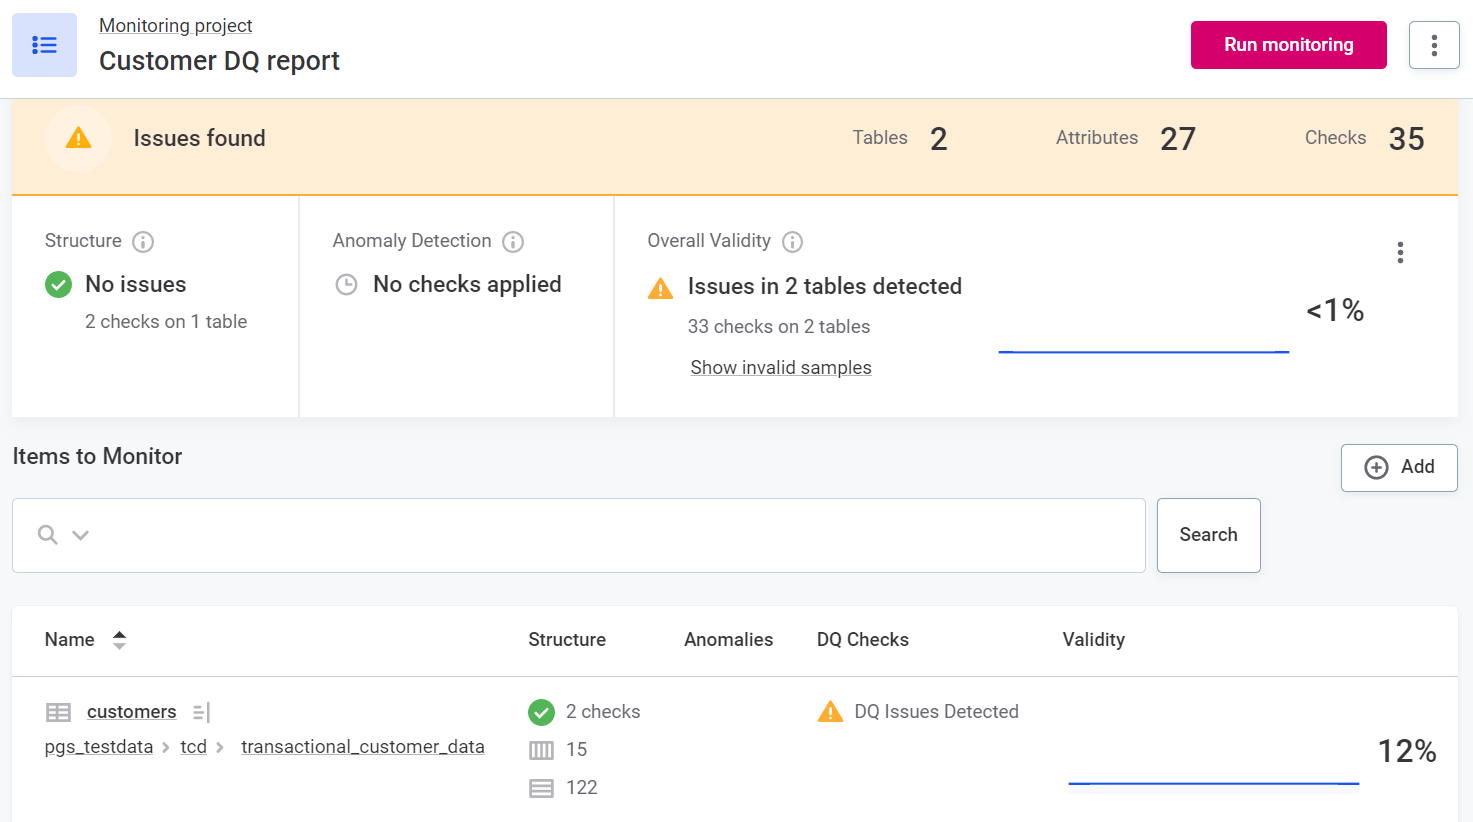Viewport: 1473px width, 822px height.
Task: Click the green structure checks checkmark
Action: click(x=541, y=712)
